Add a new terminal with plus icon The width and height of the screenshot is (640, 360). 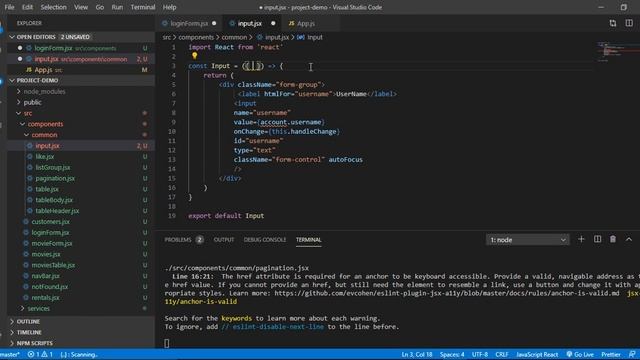(581, 240)
